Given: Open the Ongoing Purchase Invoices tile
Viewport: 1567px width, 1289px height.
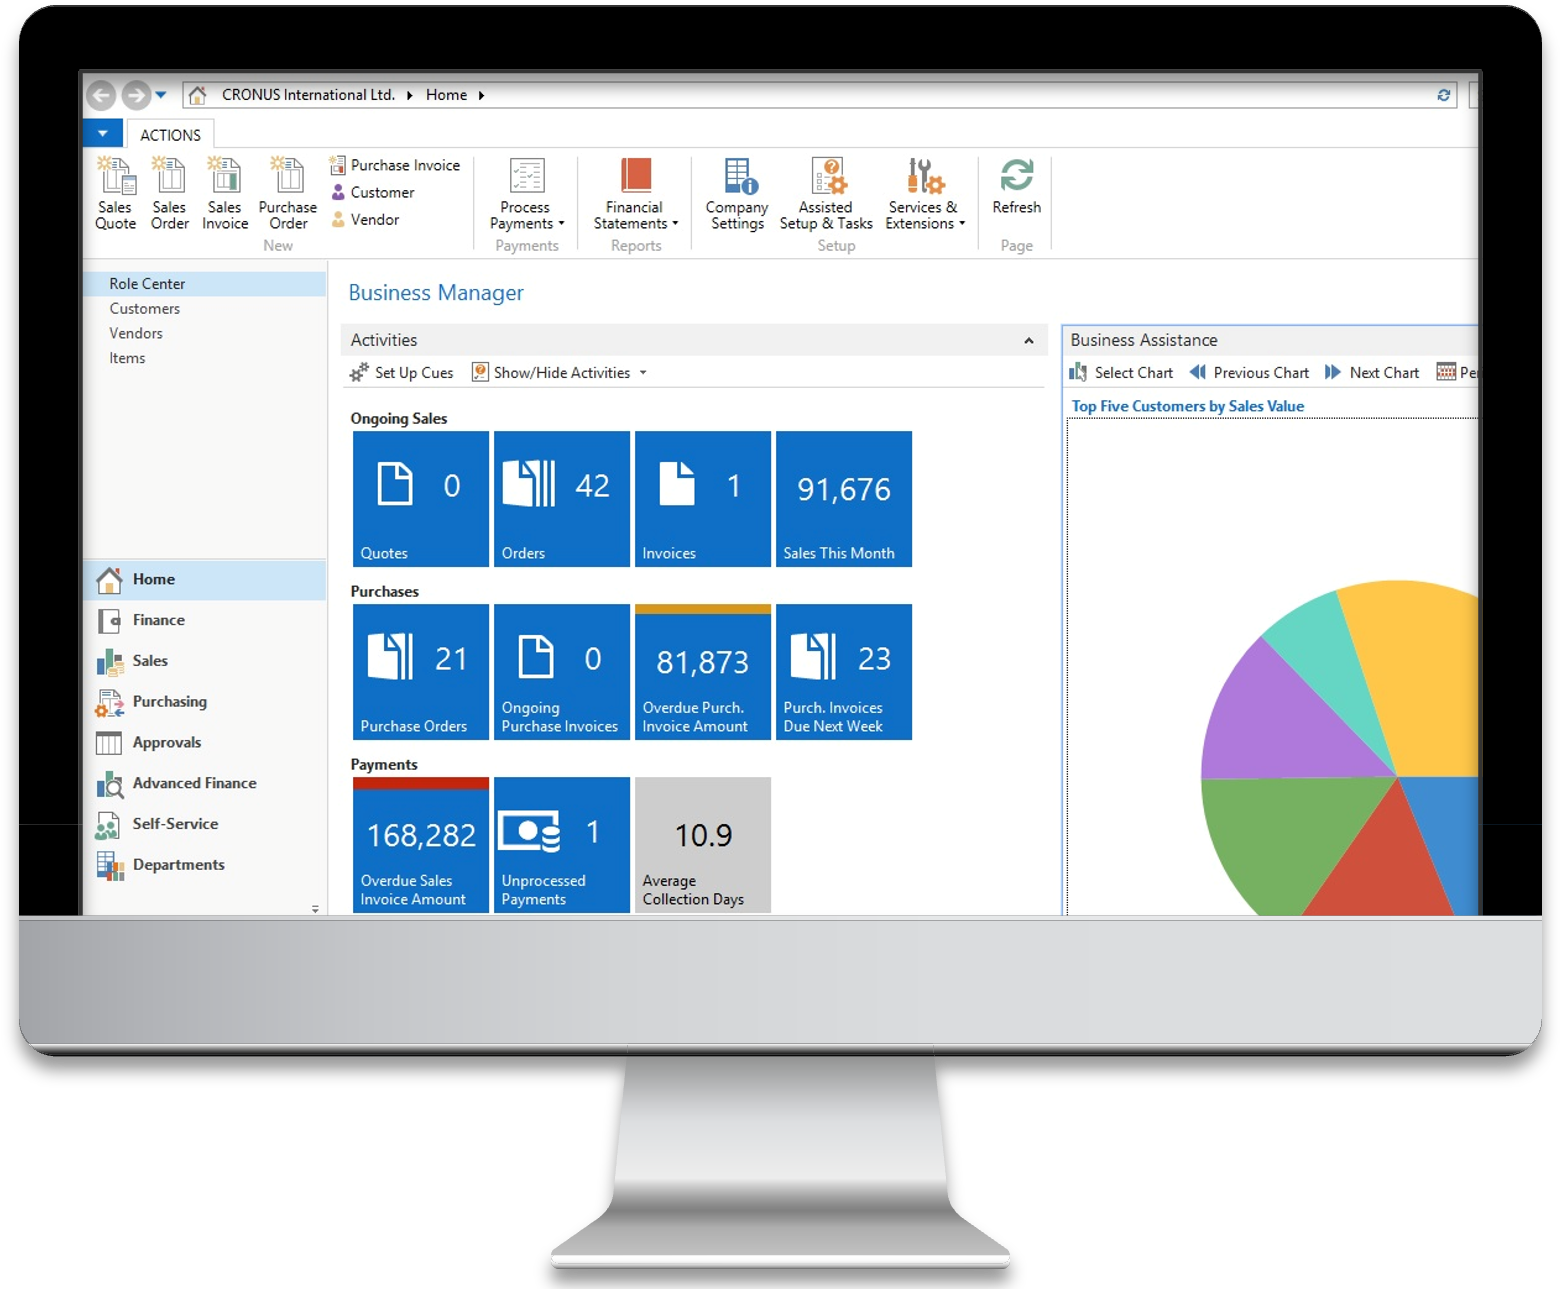Looking at the screenshot, I should 562,672.
